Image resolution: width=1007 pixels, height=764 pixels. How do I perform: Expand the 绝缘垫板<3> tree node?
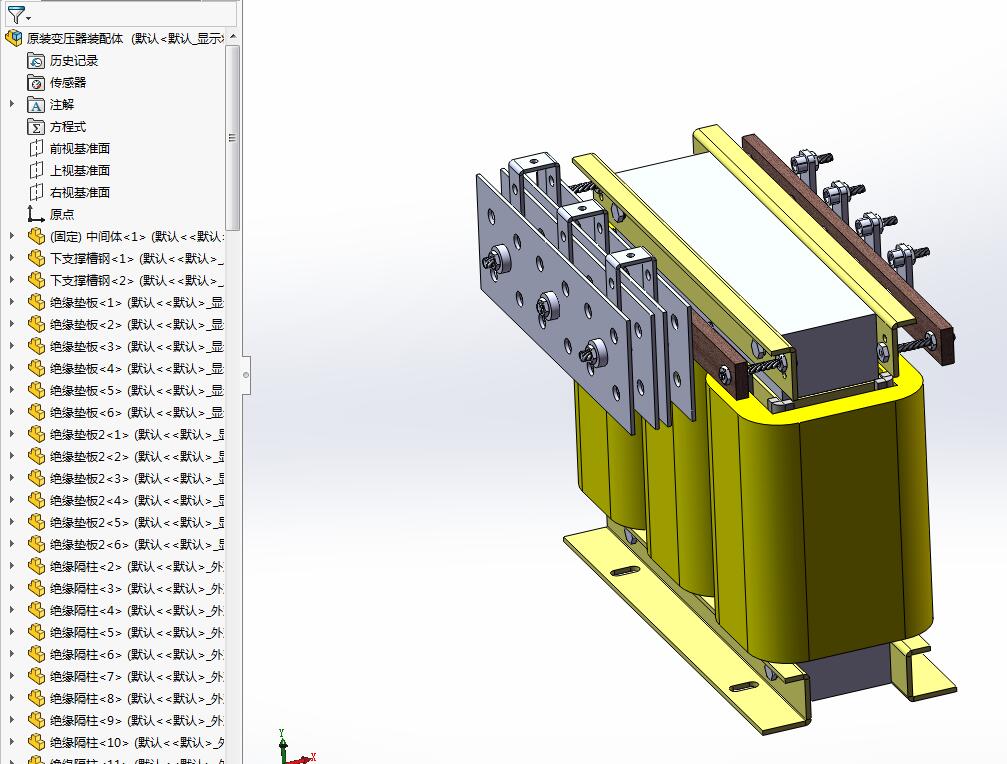click(12, 346)
